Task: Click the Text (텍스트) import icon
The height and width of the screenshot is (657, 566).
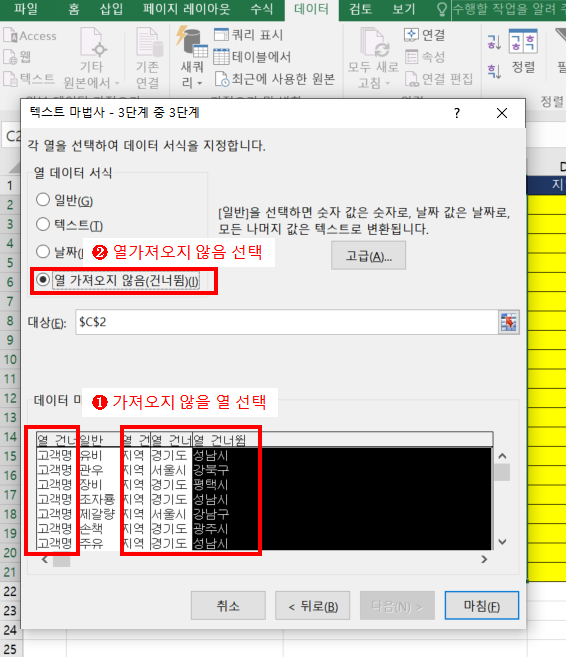Action: click(x=10, y=78)
